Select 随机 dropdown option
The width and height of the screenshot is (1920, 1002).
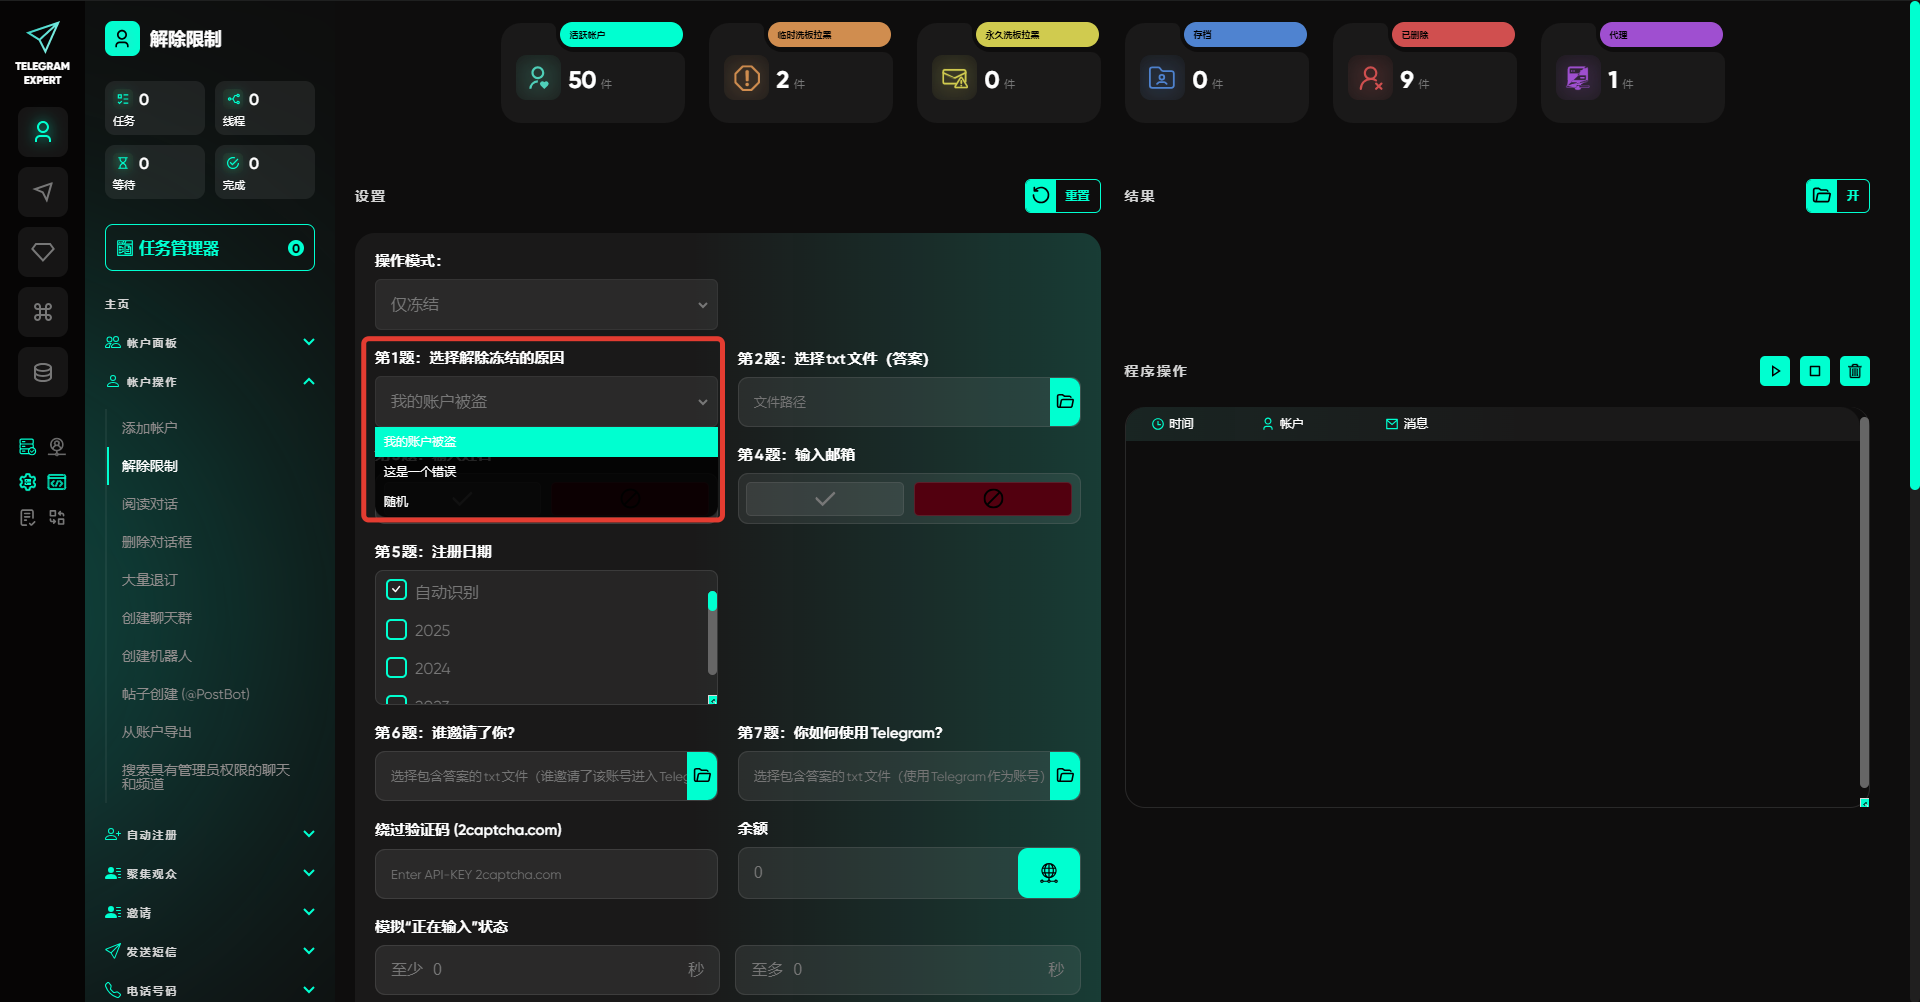(546, 502)
